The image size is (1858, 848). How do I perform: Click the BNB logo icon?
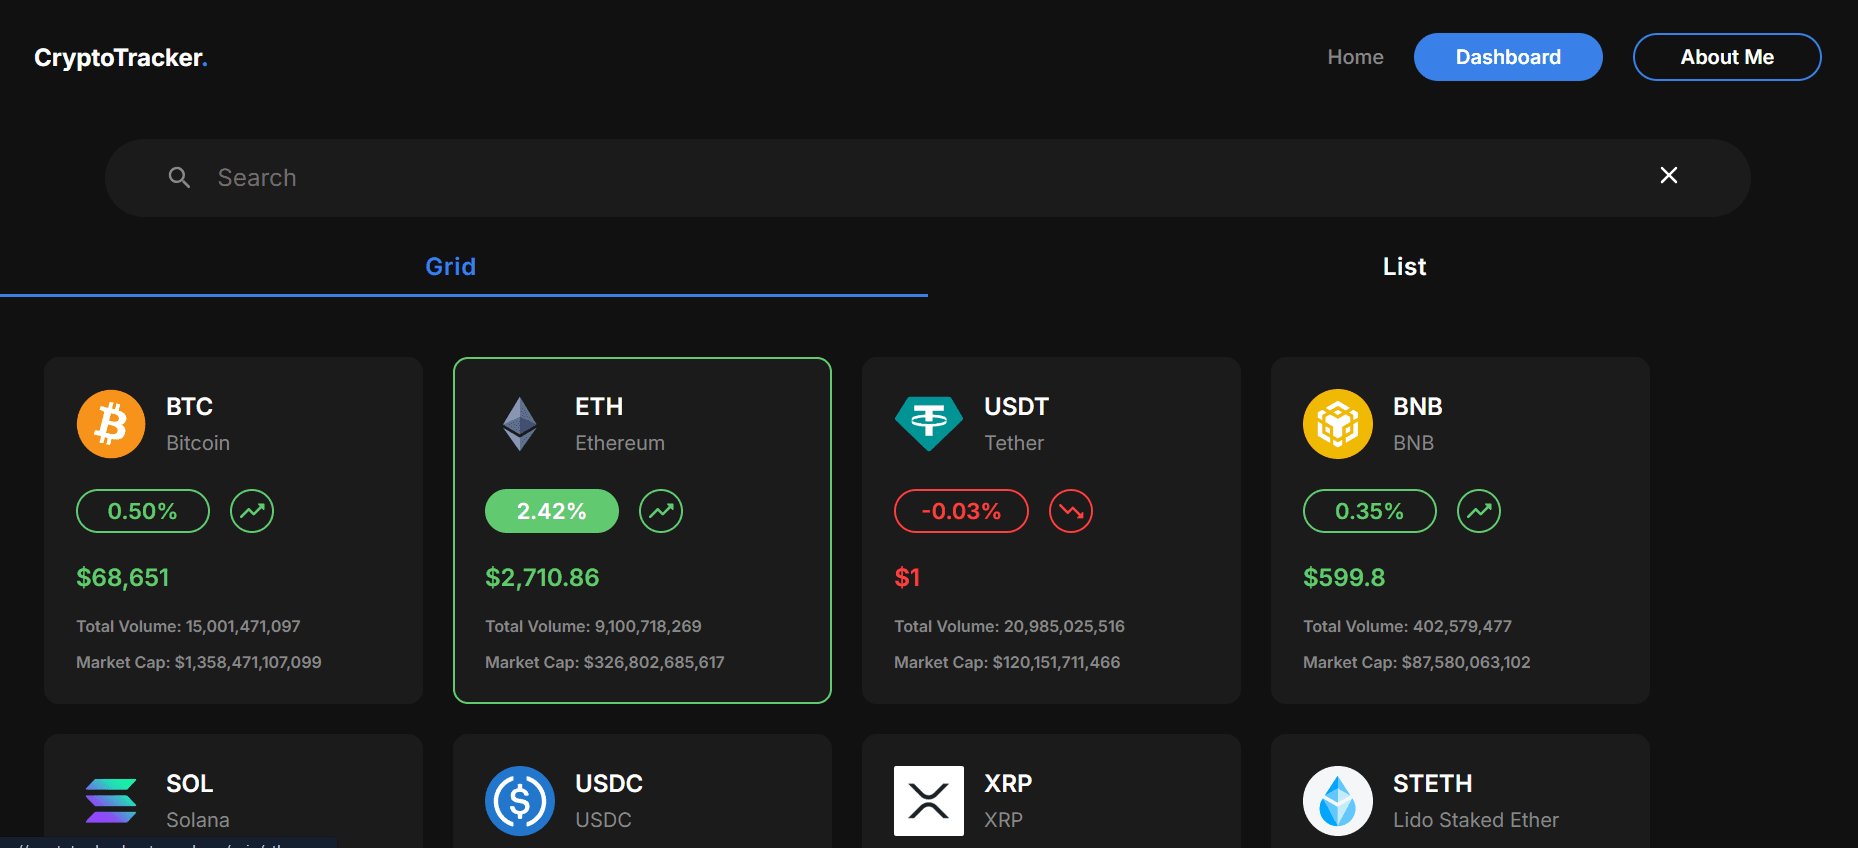pyautogui.click(x=1338, y=424)
